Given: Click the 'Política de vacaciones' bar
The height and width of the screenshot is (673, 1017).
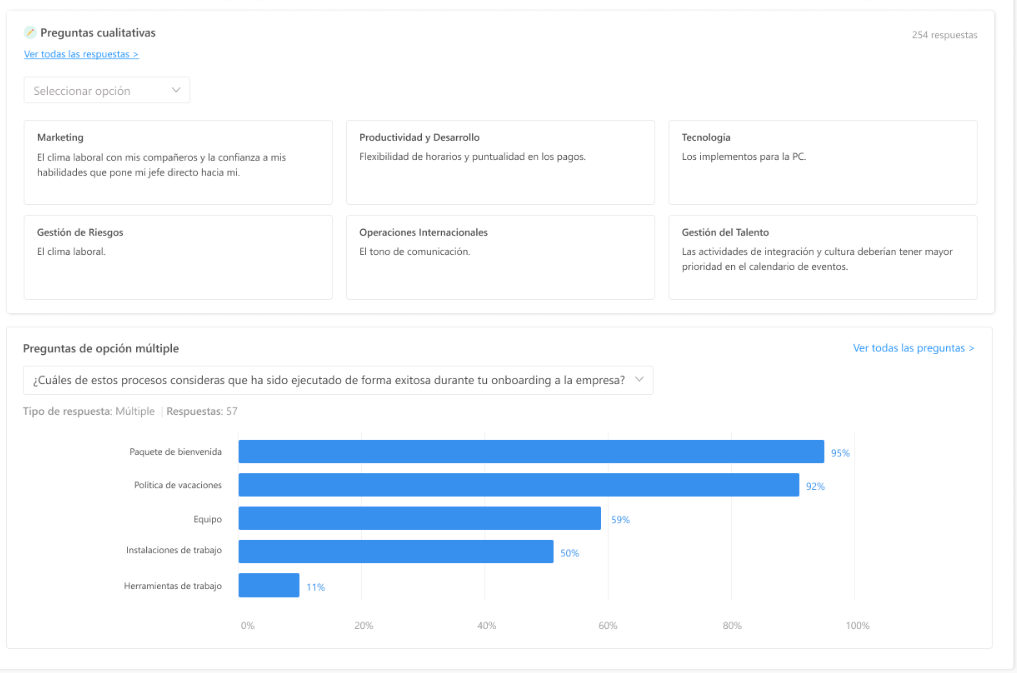Looking at the screenshot, I should tap(519, 485).
